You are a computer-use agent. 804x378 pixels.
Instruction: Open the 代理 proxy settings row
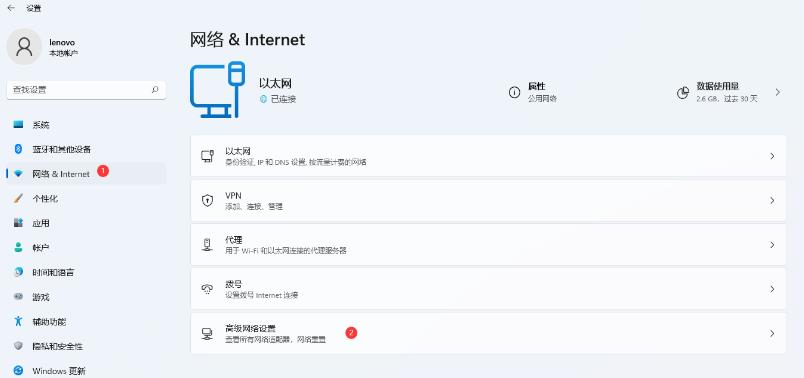488,245
